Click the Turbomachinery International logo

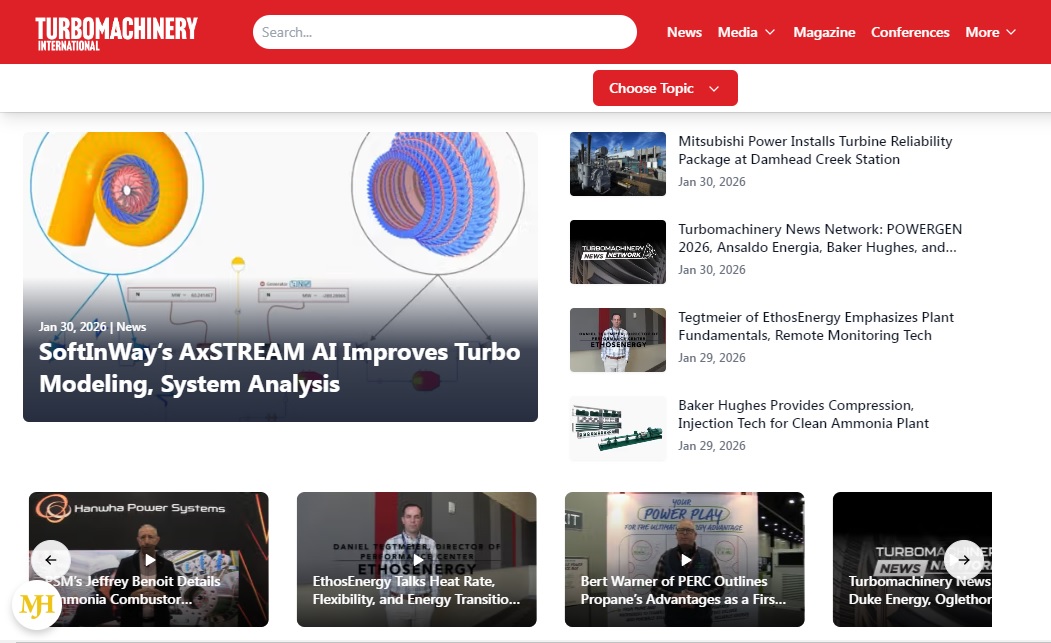coord(116,32)
